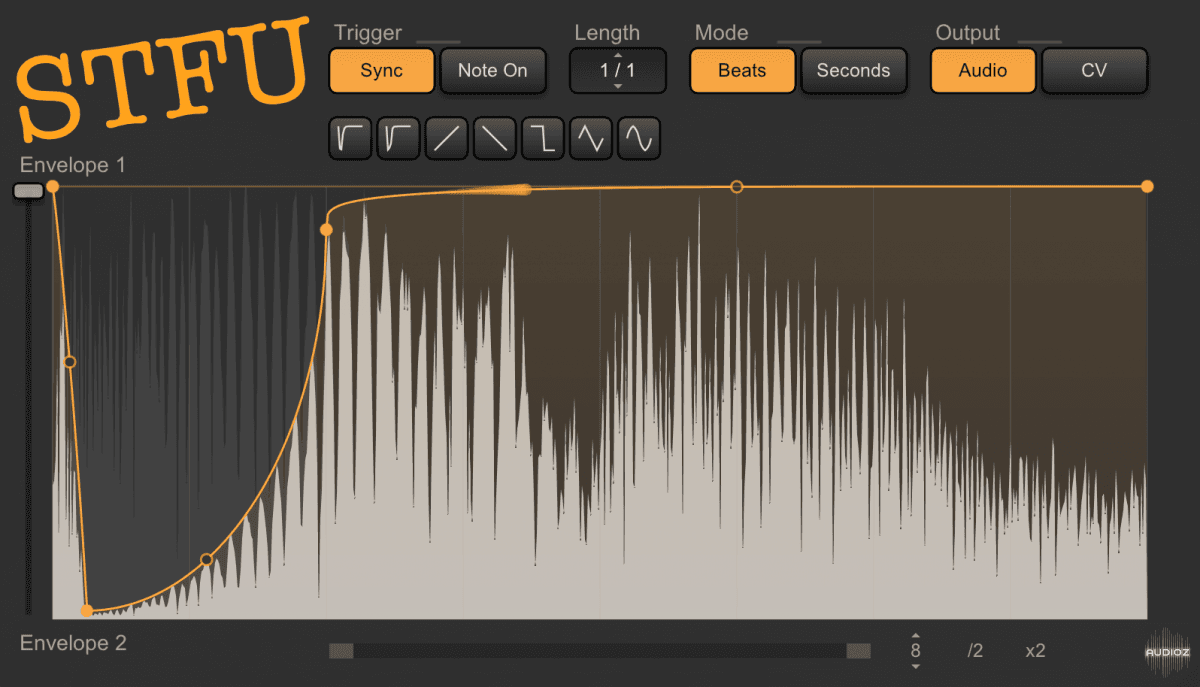1200x687 pixels.
Task: Set mode to Beats
Action: click(742, 71)
